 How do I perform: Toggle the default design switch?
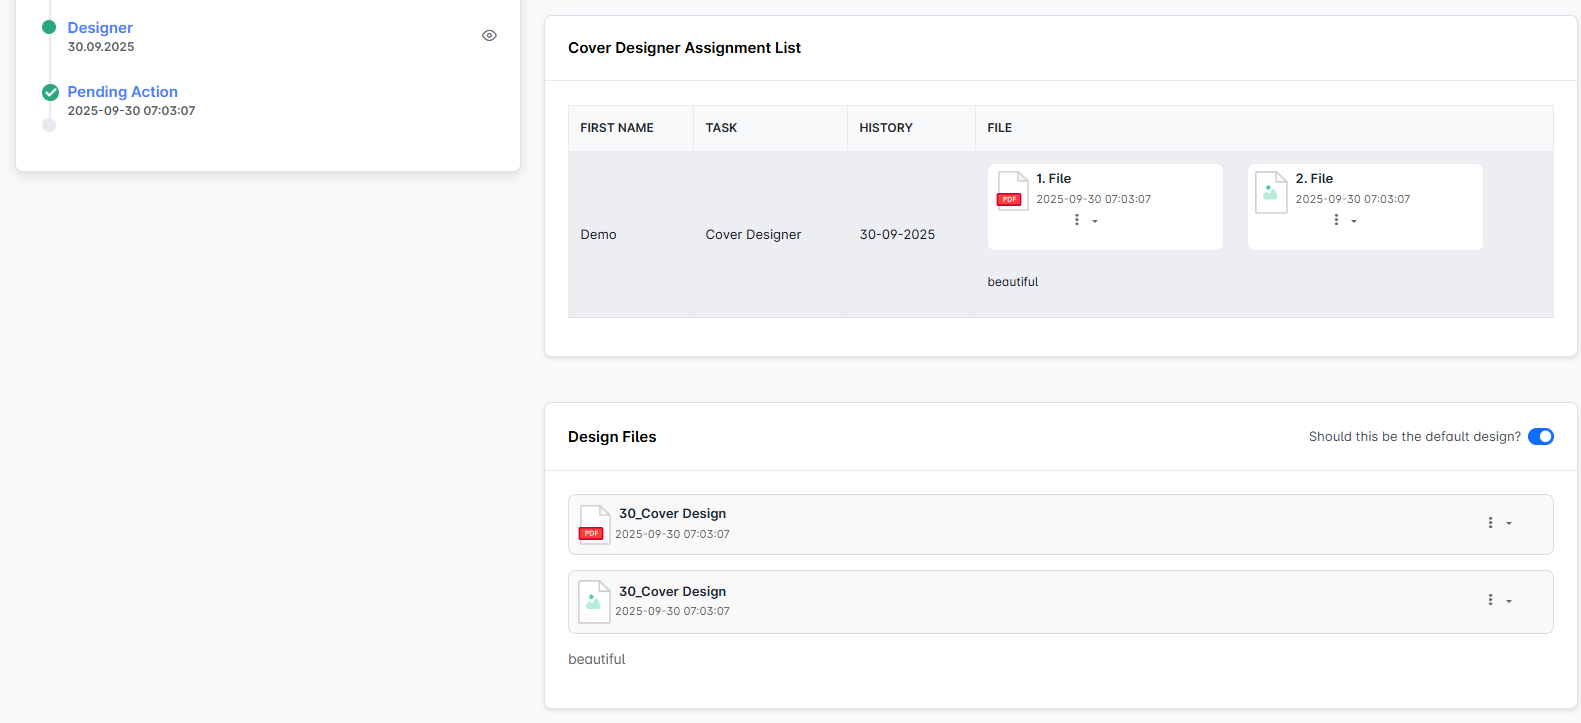point(1540,437)
